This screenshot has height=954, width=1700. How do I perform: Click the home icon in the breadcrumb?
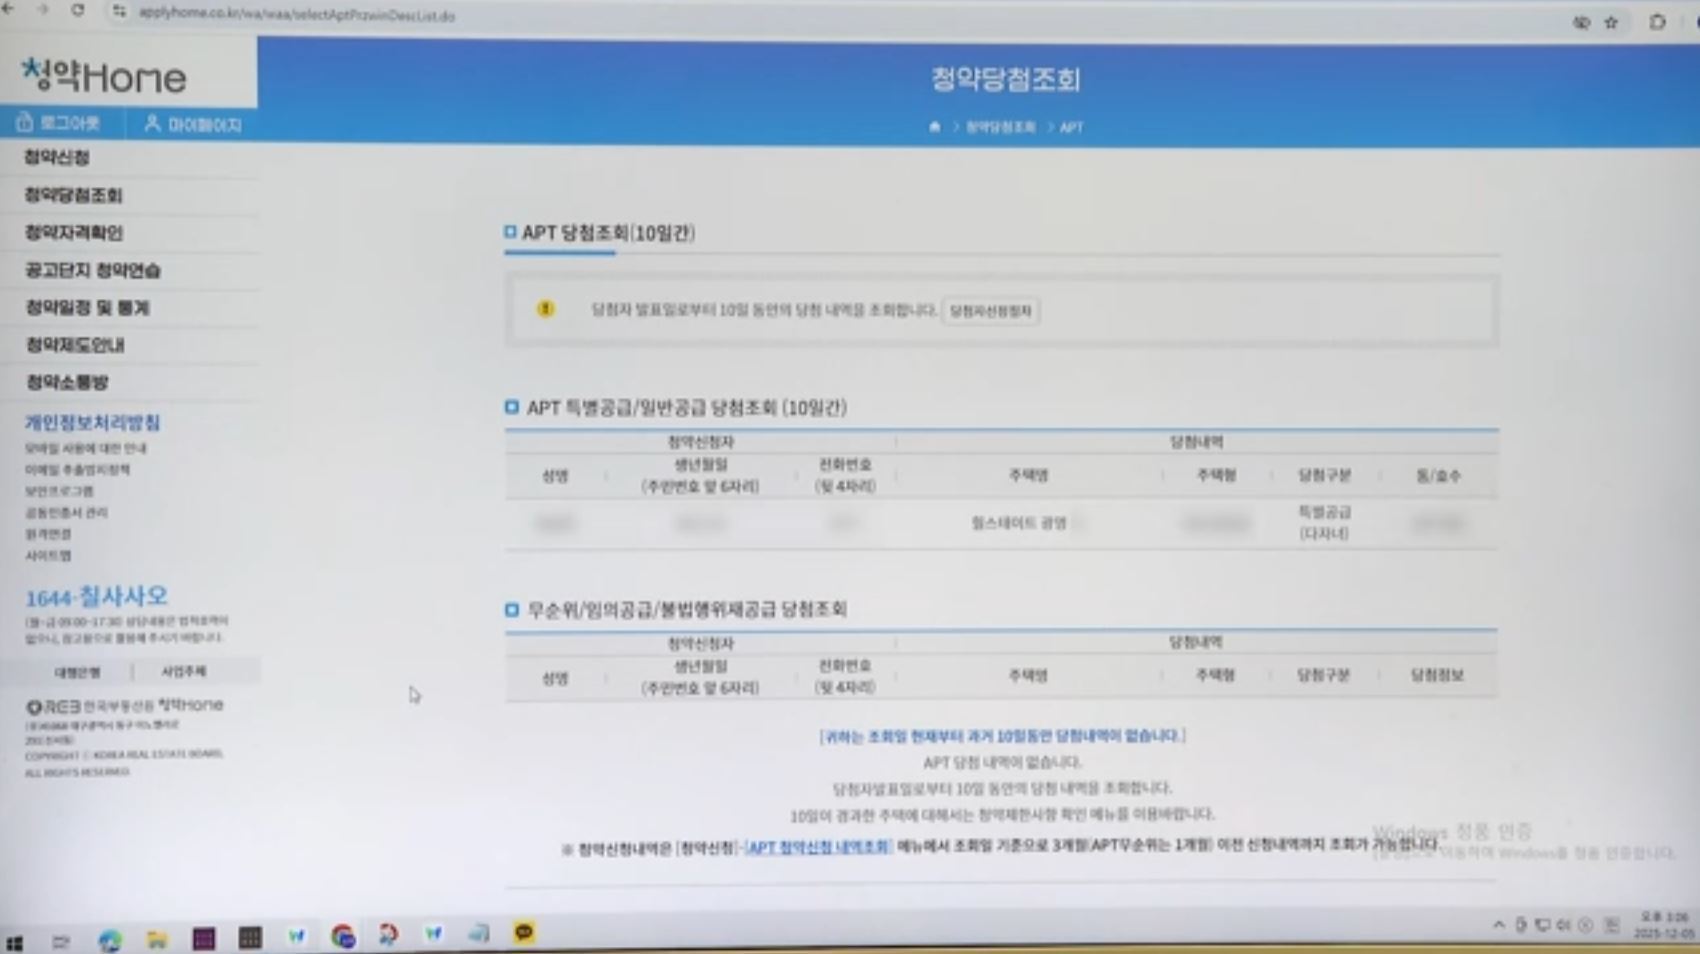coord(934,127)
